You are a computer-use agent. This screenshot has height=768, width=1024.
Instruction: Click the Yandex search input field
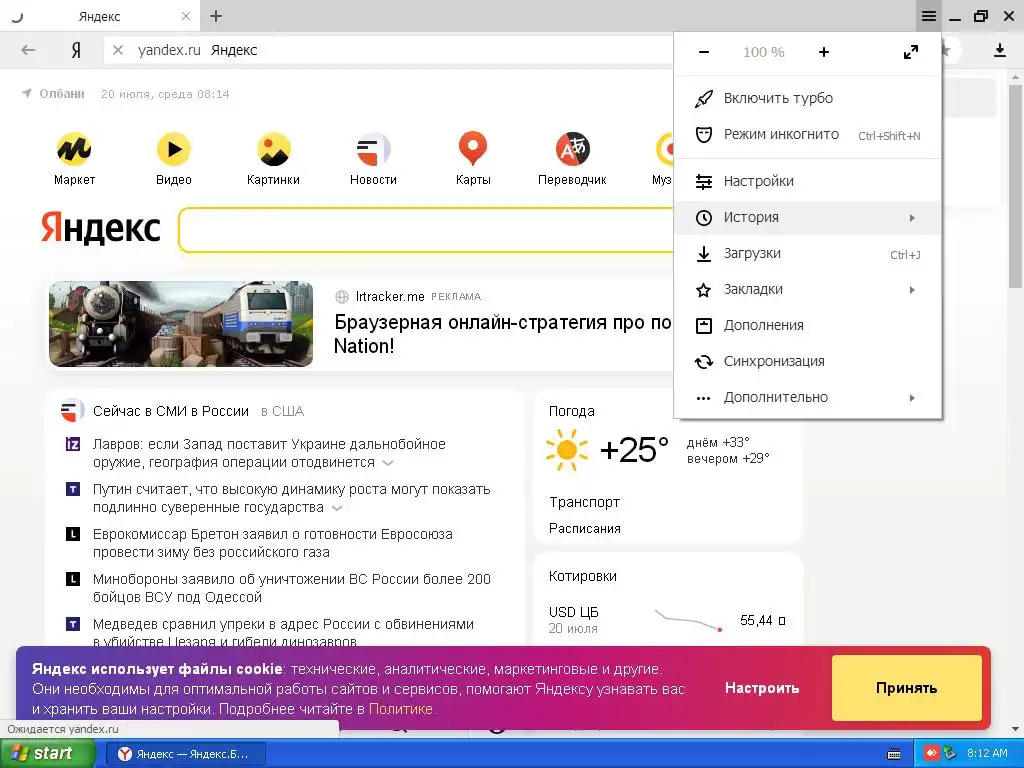[426, 230]
